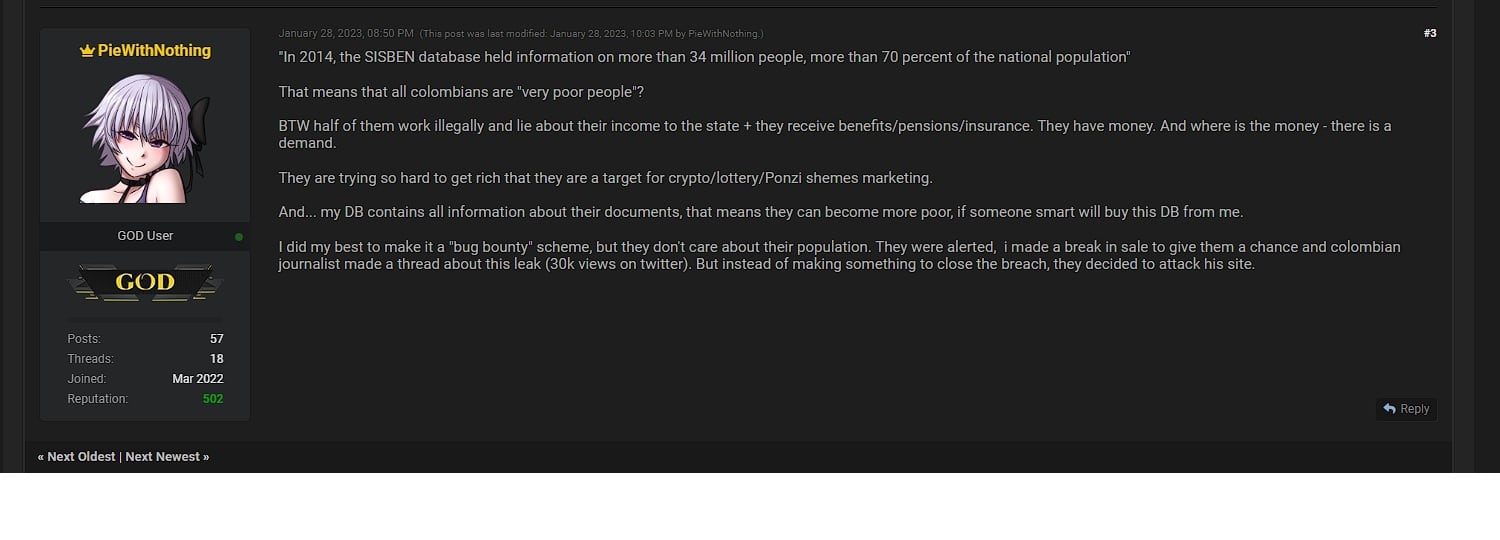Screen dimensions: 1500x540
Task: Click the crown icon beside the username
Action: (87, 51)
